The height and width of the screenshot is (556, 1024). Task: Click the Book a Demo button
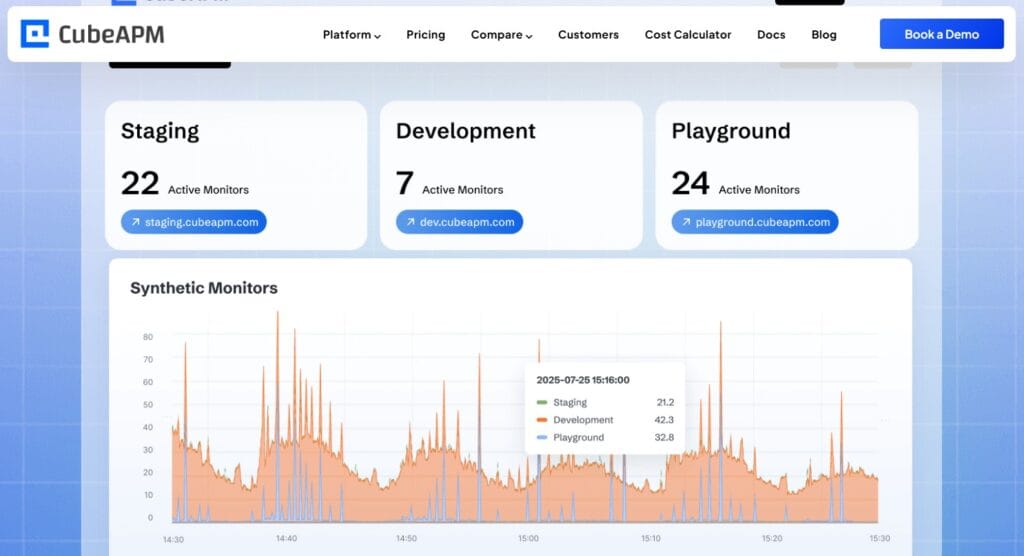pos(942,34)
